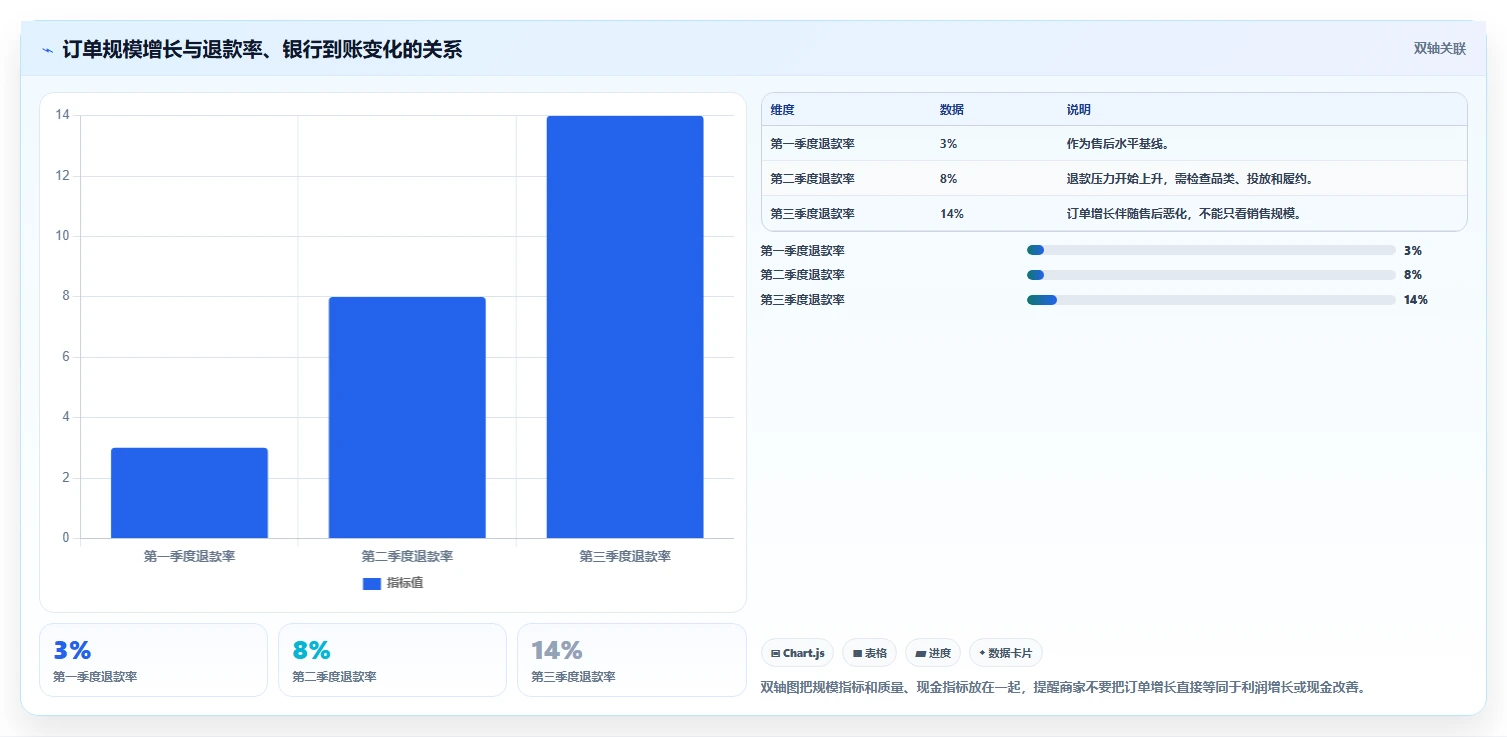This screenshot has width=1507, height=737.
Task: Click the blue color box of the 指标值 legend
Action: point(371,583)
